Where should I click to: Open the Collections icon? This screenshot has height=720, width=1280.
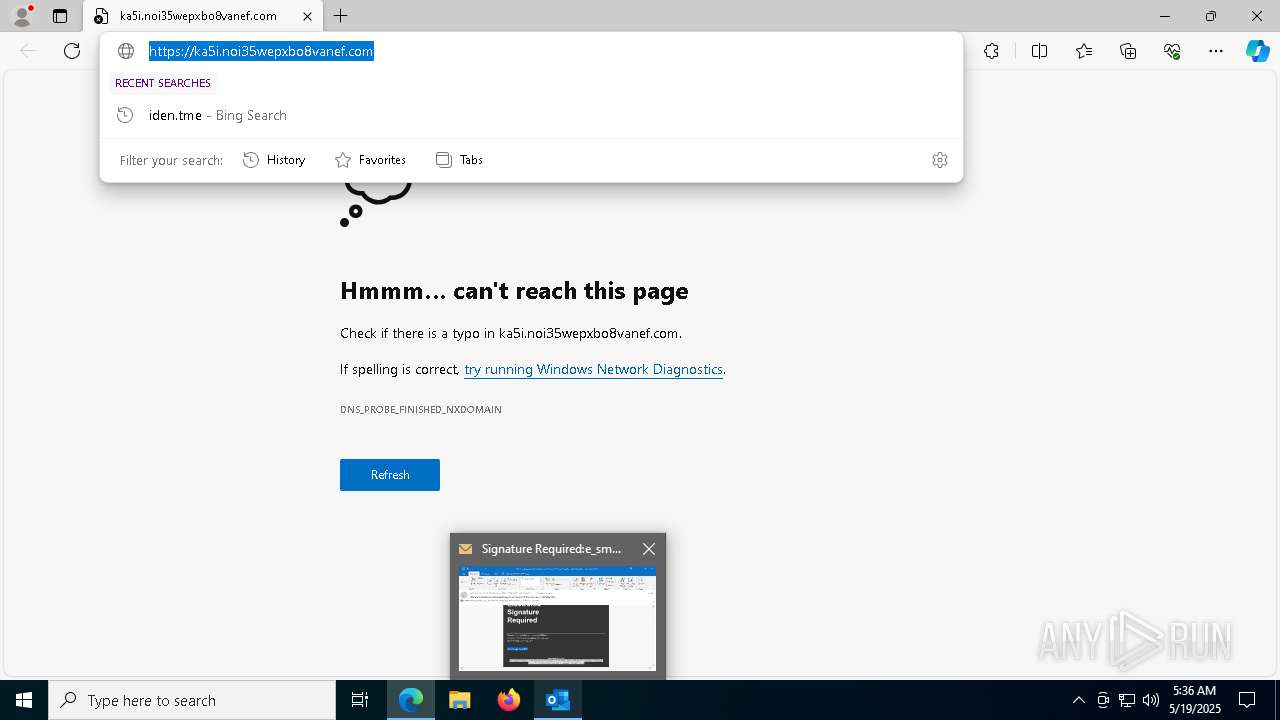click(1128, 51)
